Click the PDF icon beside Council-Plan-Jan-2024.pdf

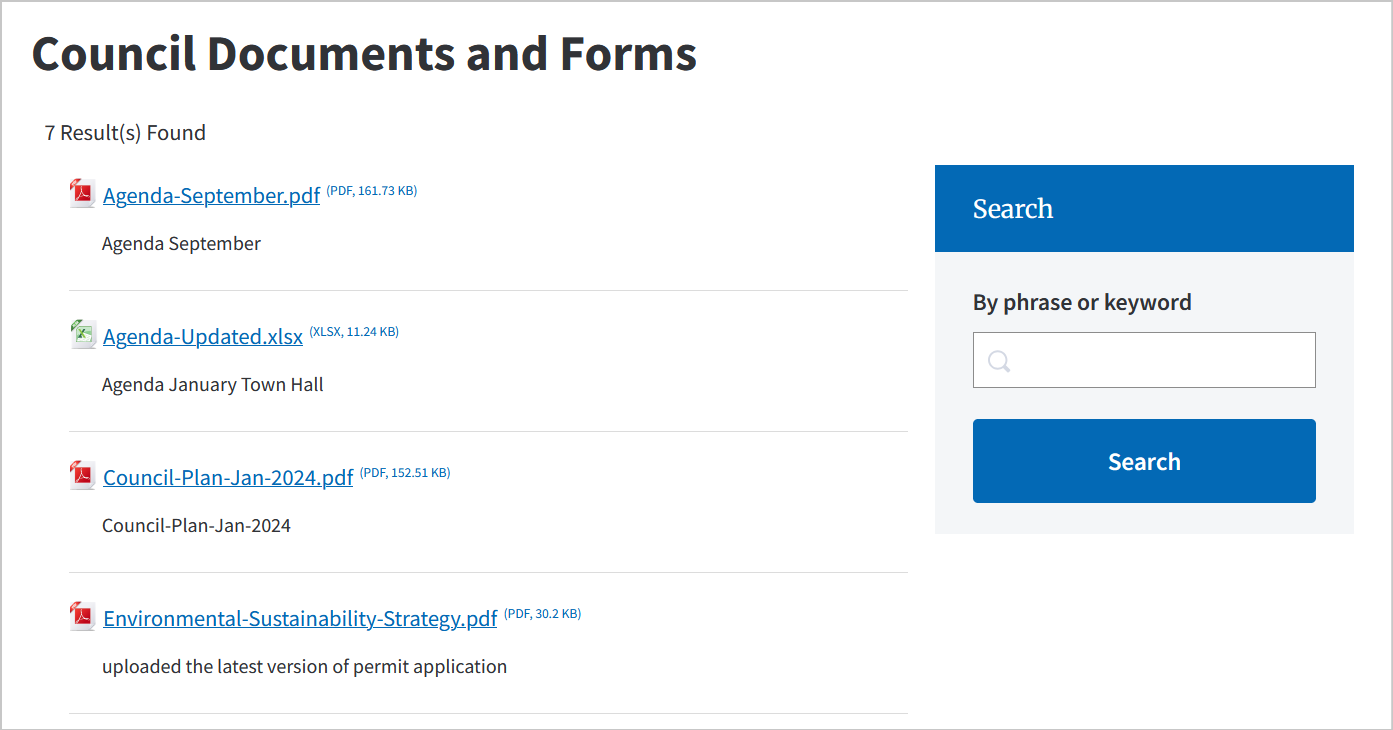pyautogui.click(x=81, y=475)
